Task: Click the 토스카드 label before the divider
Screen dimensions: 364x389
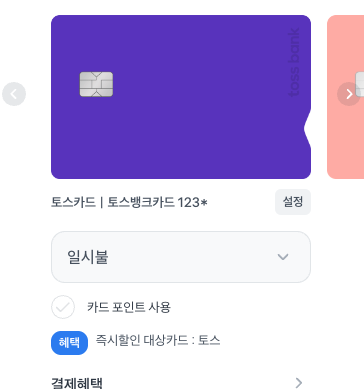Action: (x=73, y=202)
